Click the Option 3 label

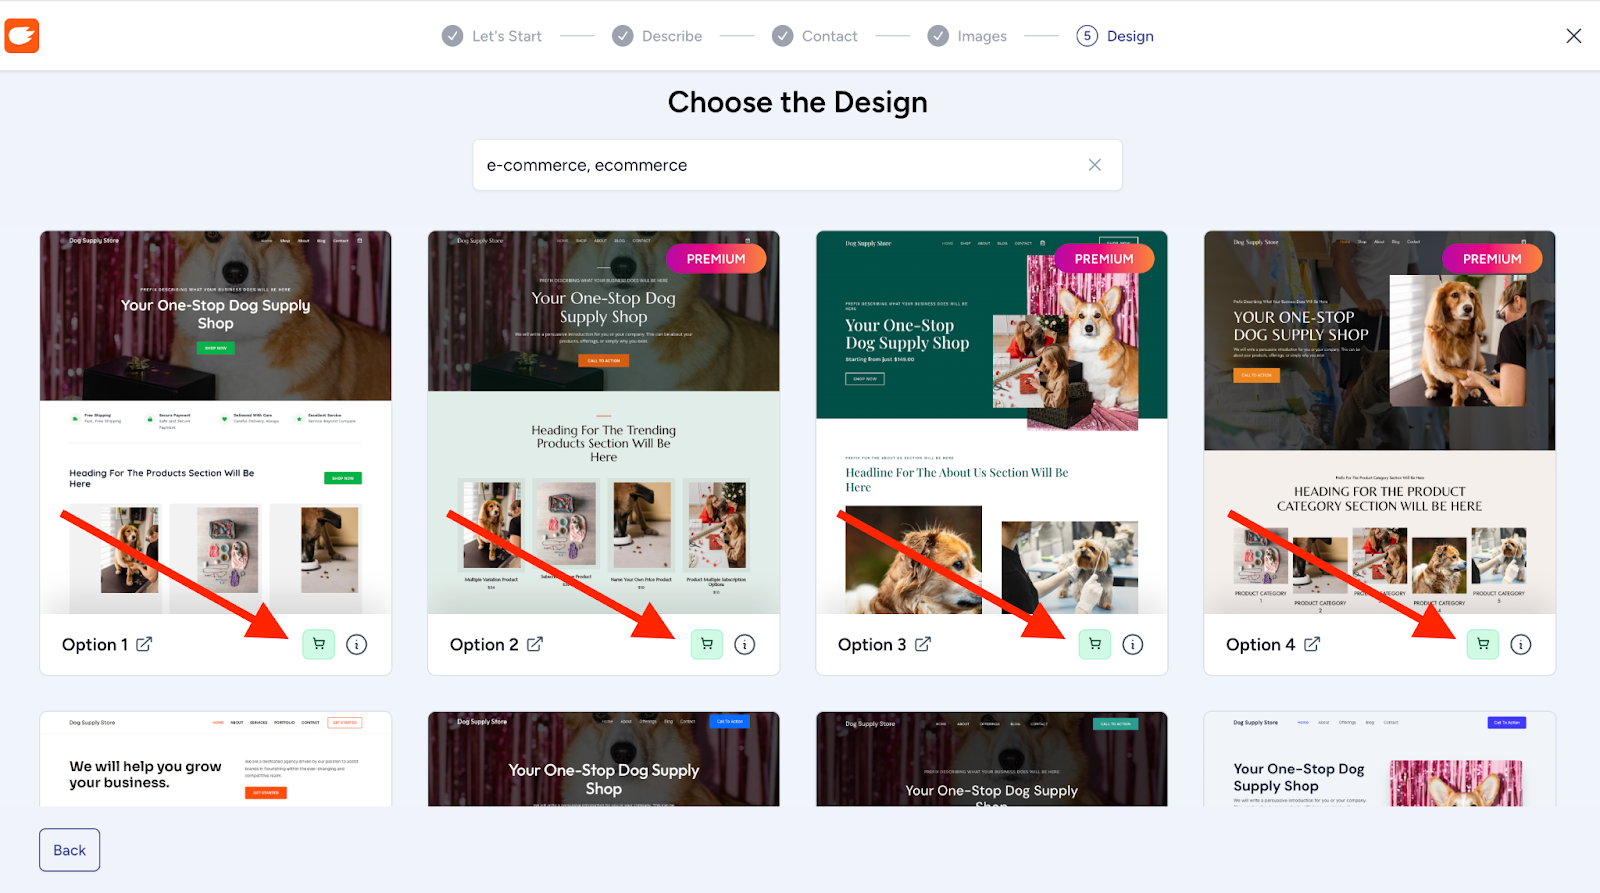pos(872,645)
